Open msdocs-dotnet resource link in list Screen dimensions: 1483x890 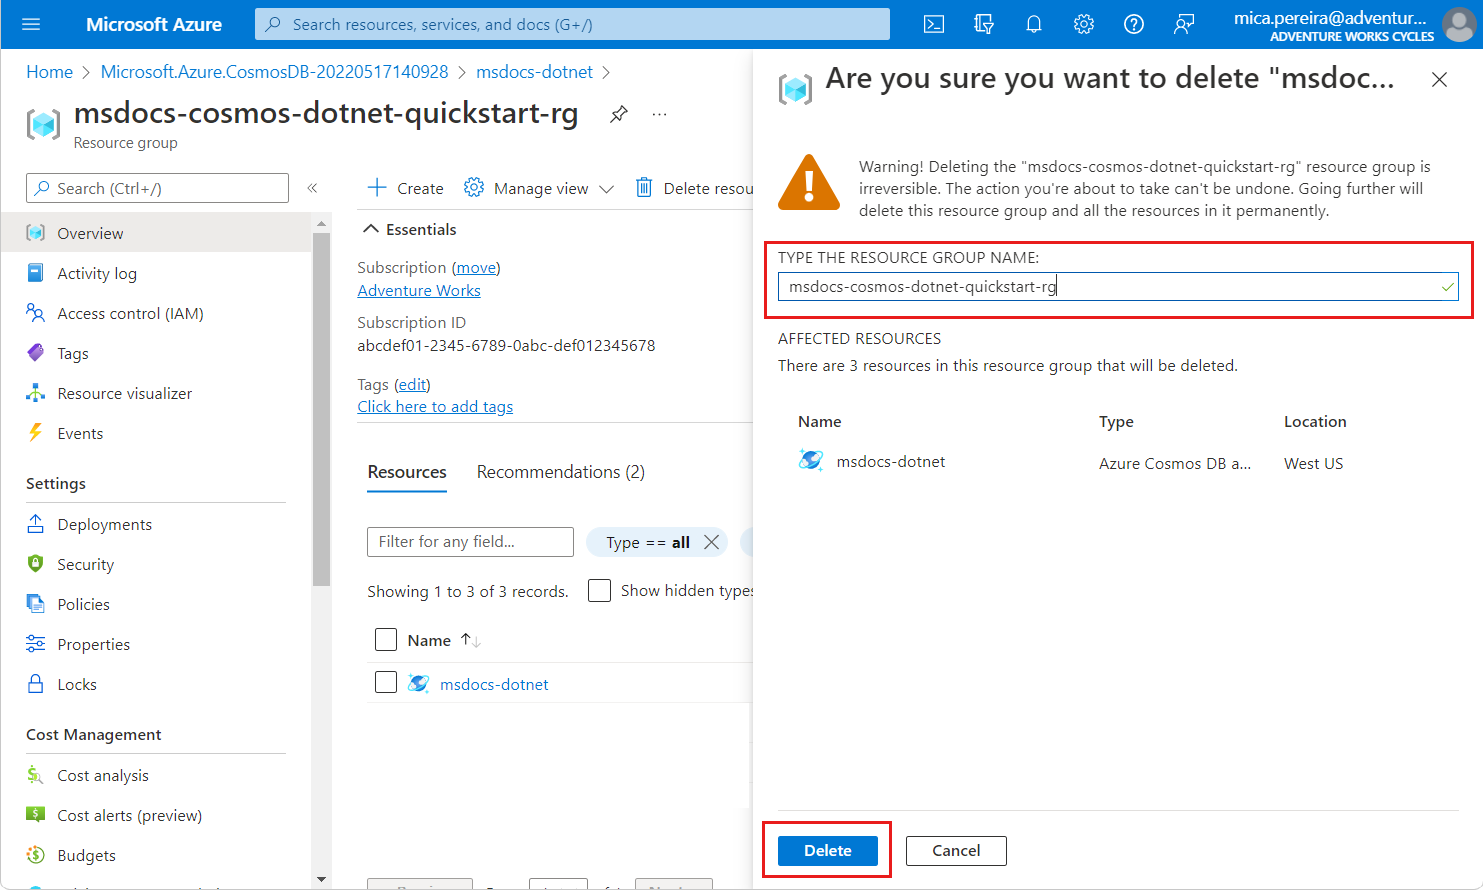(494, 684)
